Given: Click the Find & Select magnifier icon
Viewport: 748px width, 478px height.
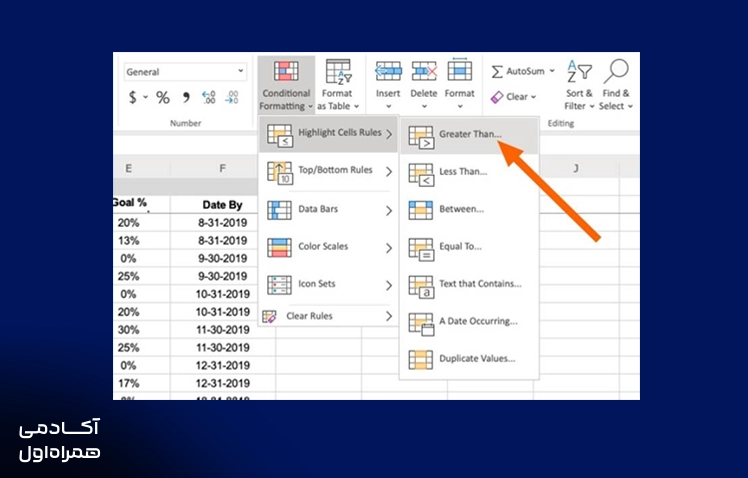Looking at the screenshot, I should (x=616, y=71).
